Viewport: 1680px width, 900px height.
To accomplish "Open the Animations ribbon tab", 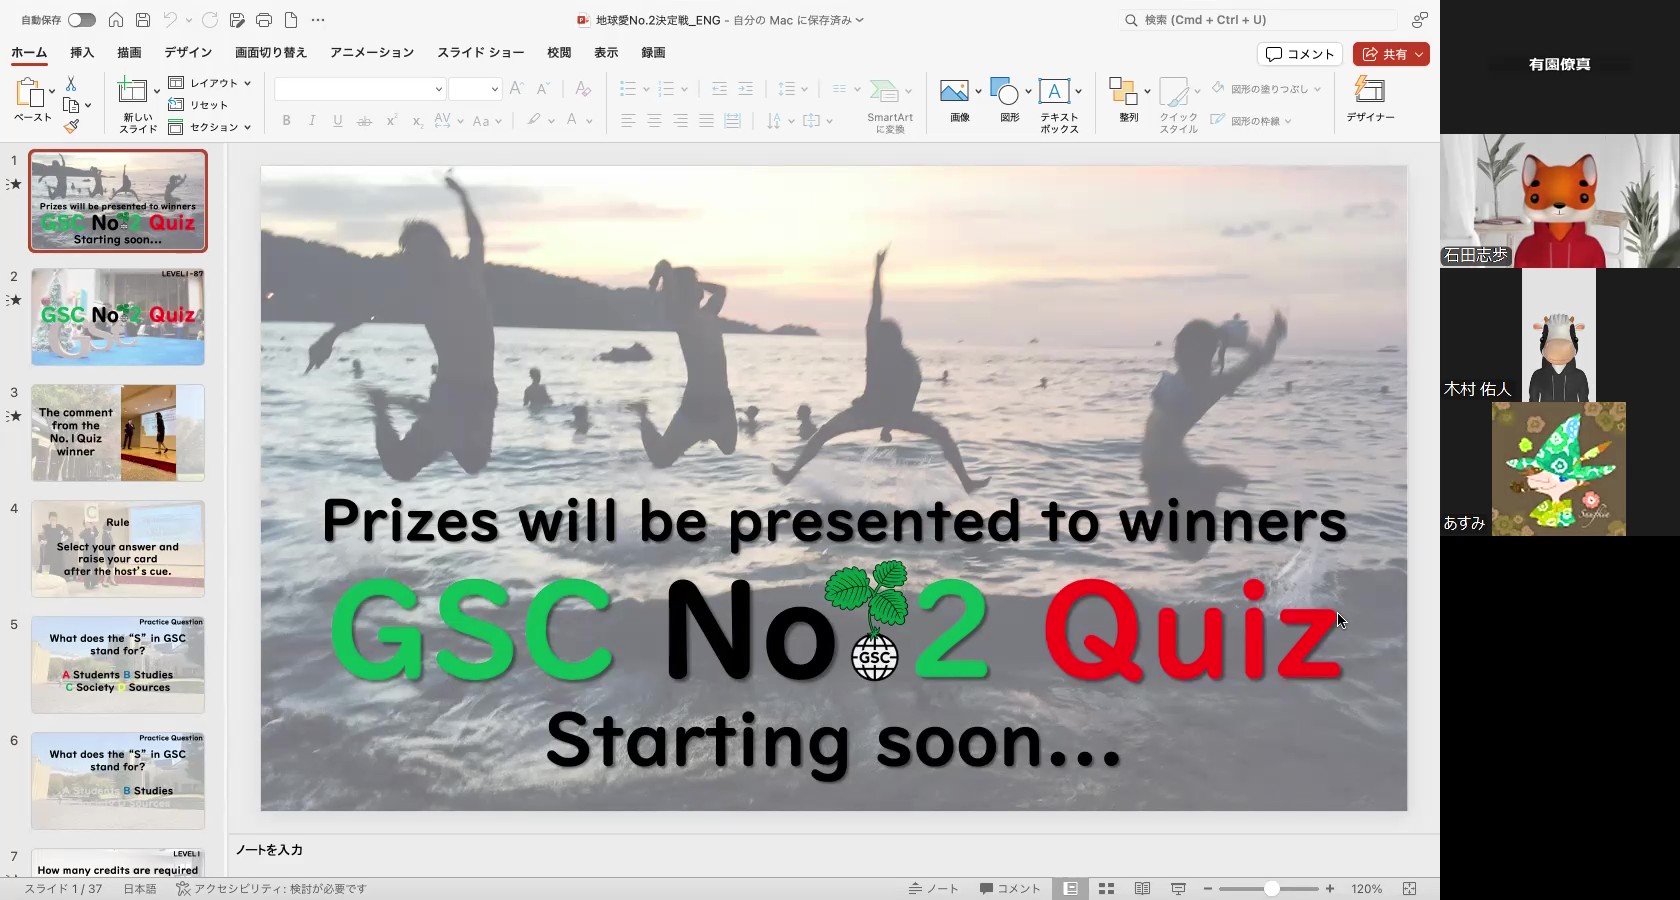I will 372,52.
